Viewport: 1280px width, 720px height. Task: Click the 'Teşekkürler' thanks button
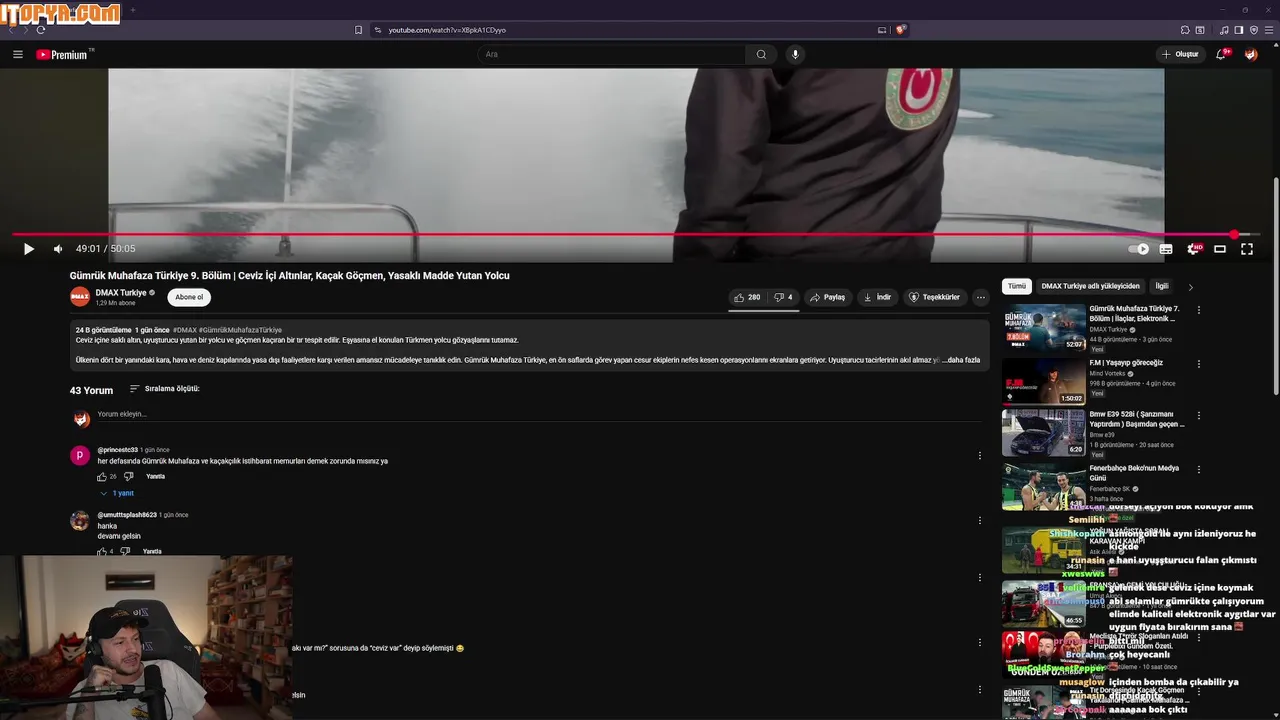pos(934,297)
